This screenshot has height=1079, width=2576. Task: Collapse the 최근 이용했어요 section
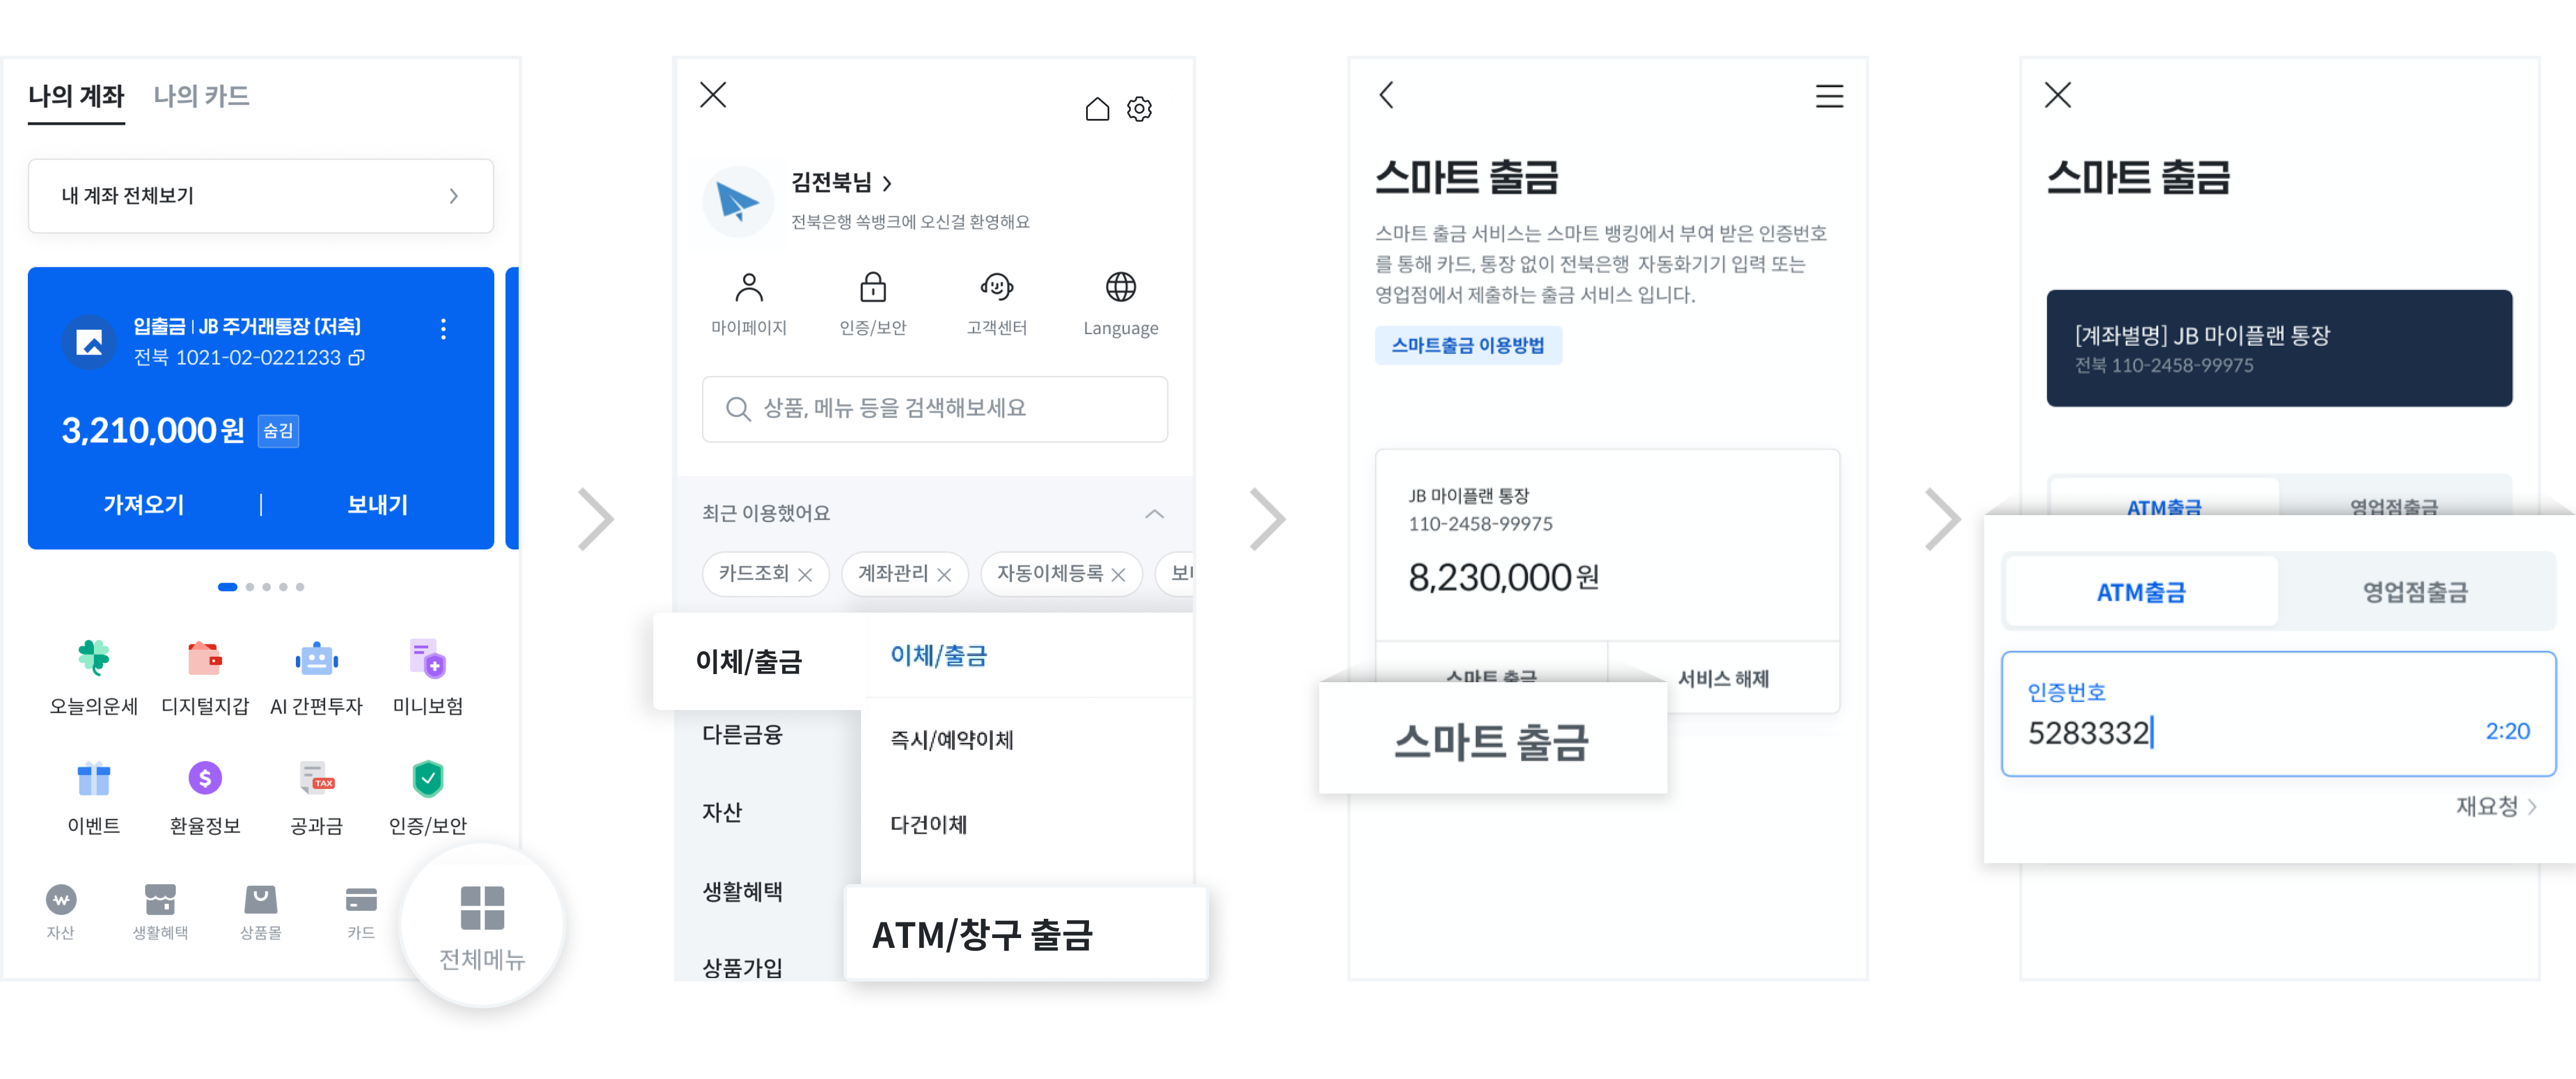pos(1155,513)
